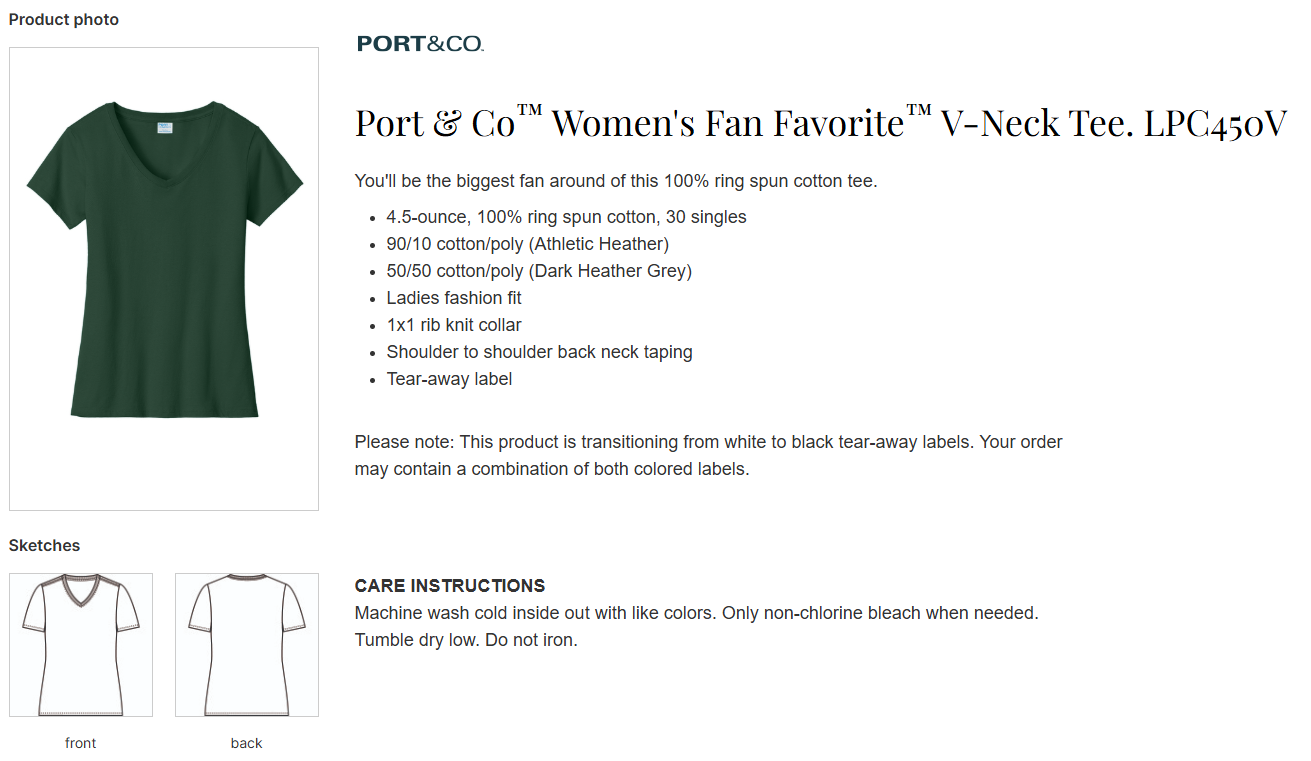Click the '4.5-ounce, 100% ring spun cotton' bullet
The width and height of the screenshot is (1311, 761).
pyautogui.click(x=566, y=217)
